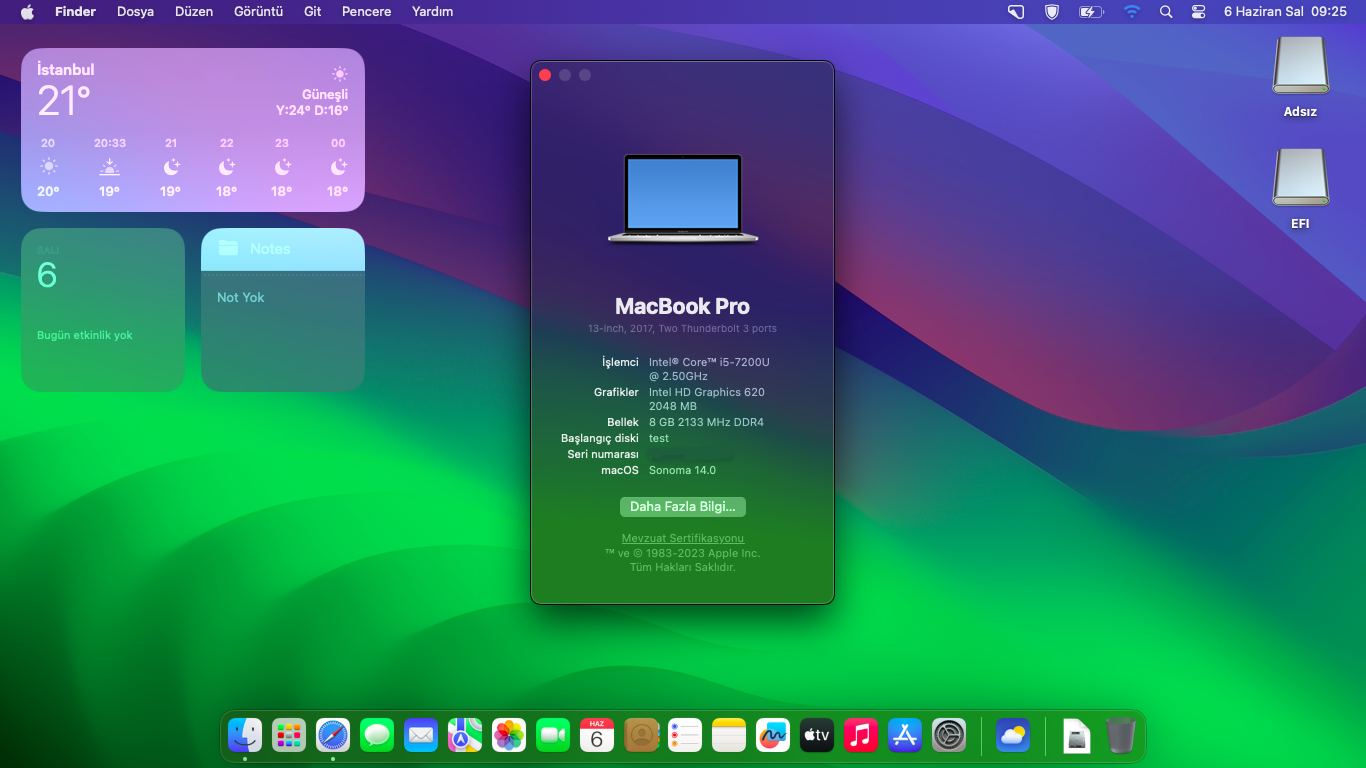Open Photos app in Dock
Viewport: 1366px width, 768px height.
point(509,736)
